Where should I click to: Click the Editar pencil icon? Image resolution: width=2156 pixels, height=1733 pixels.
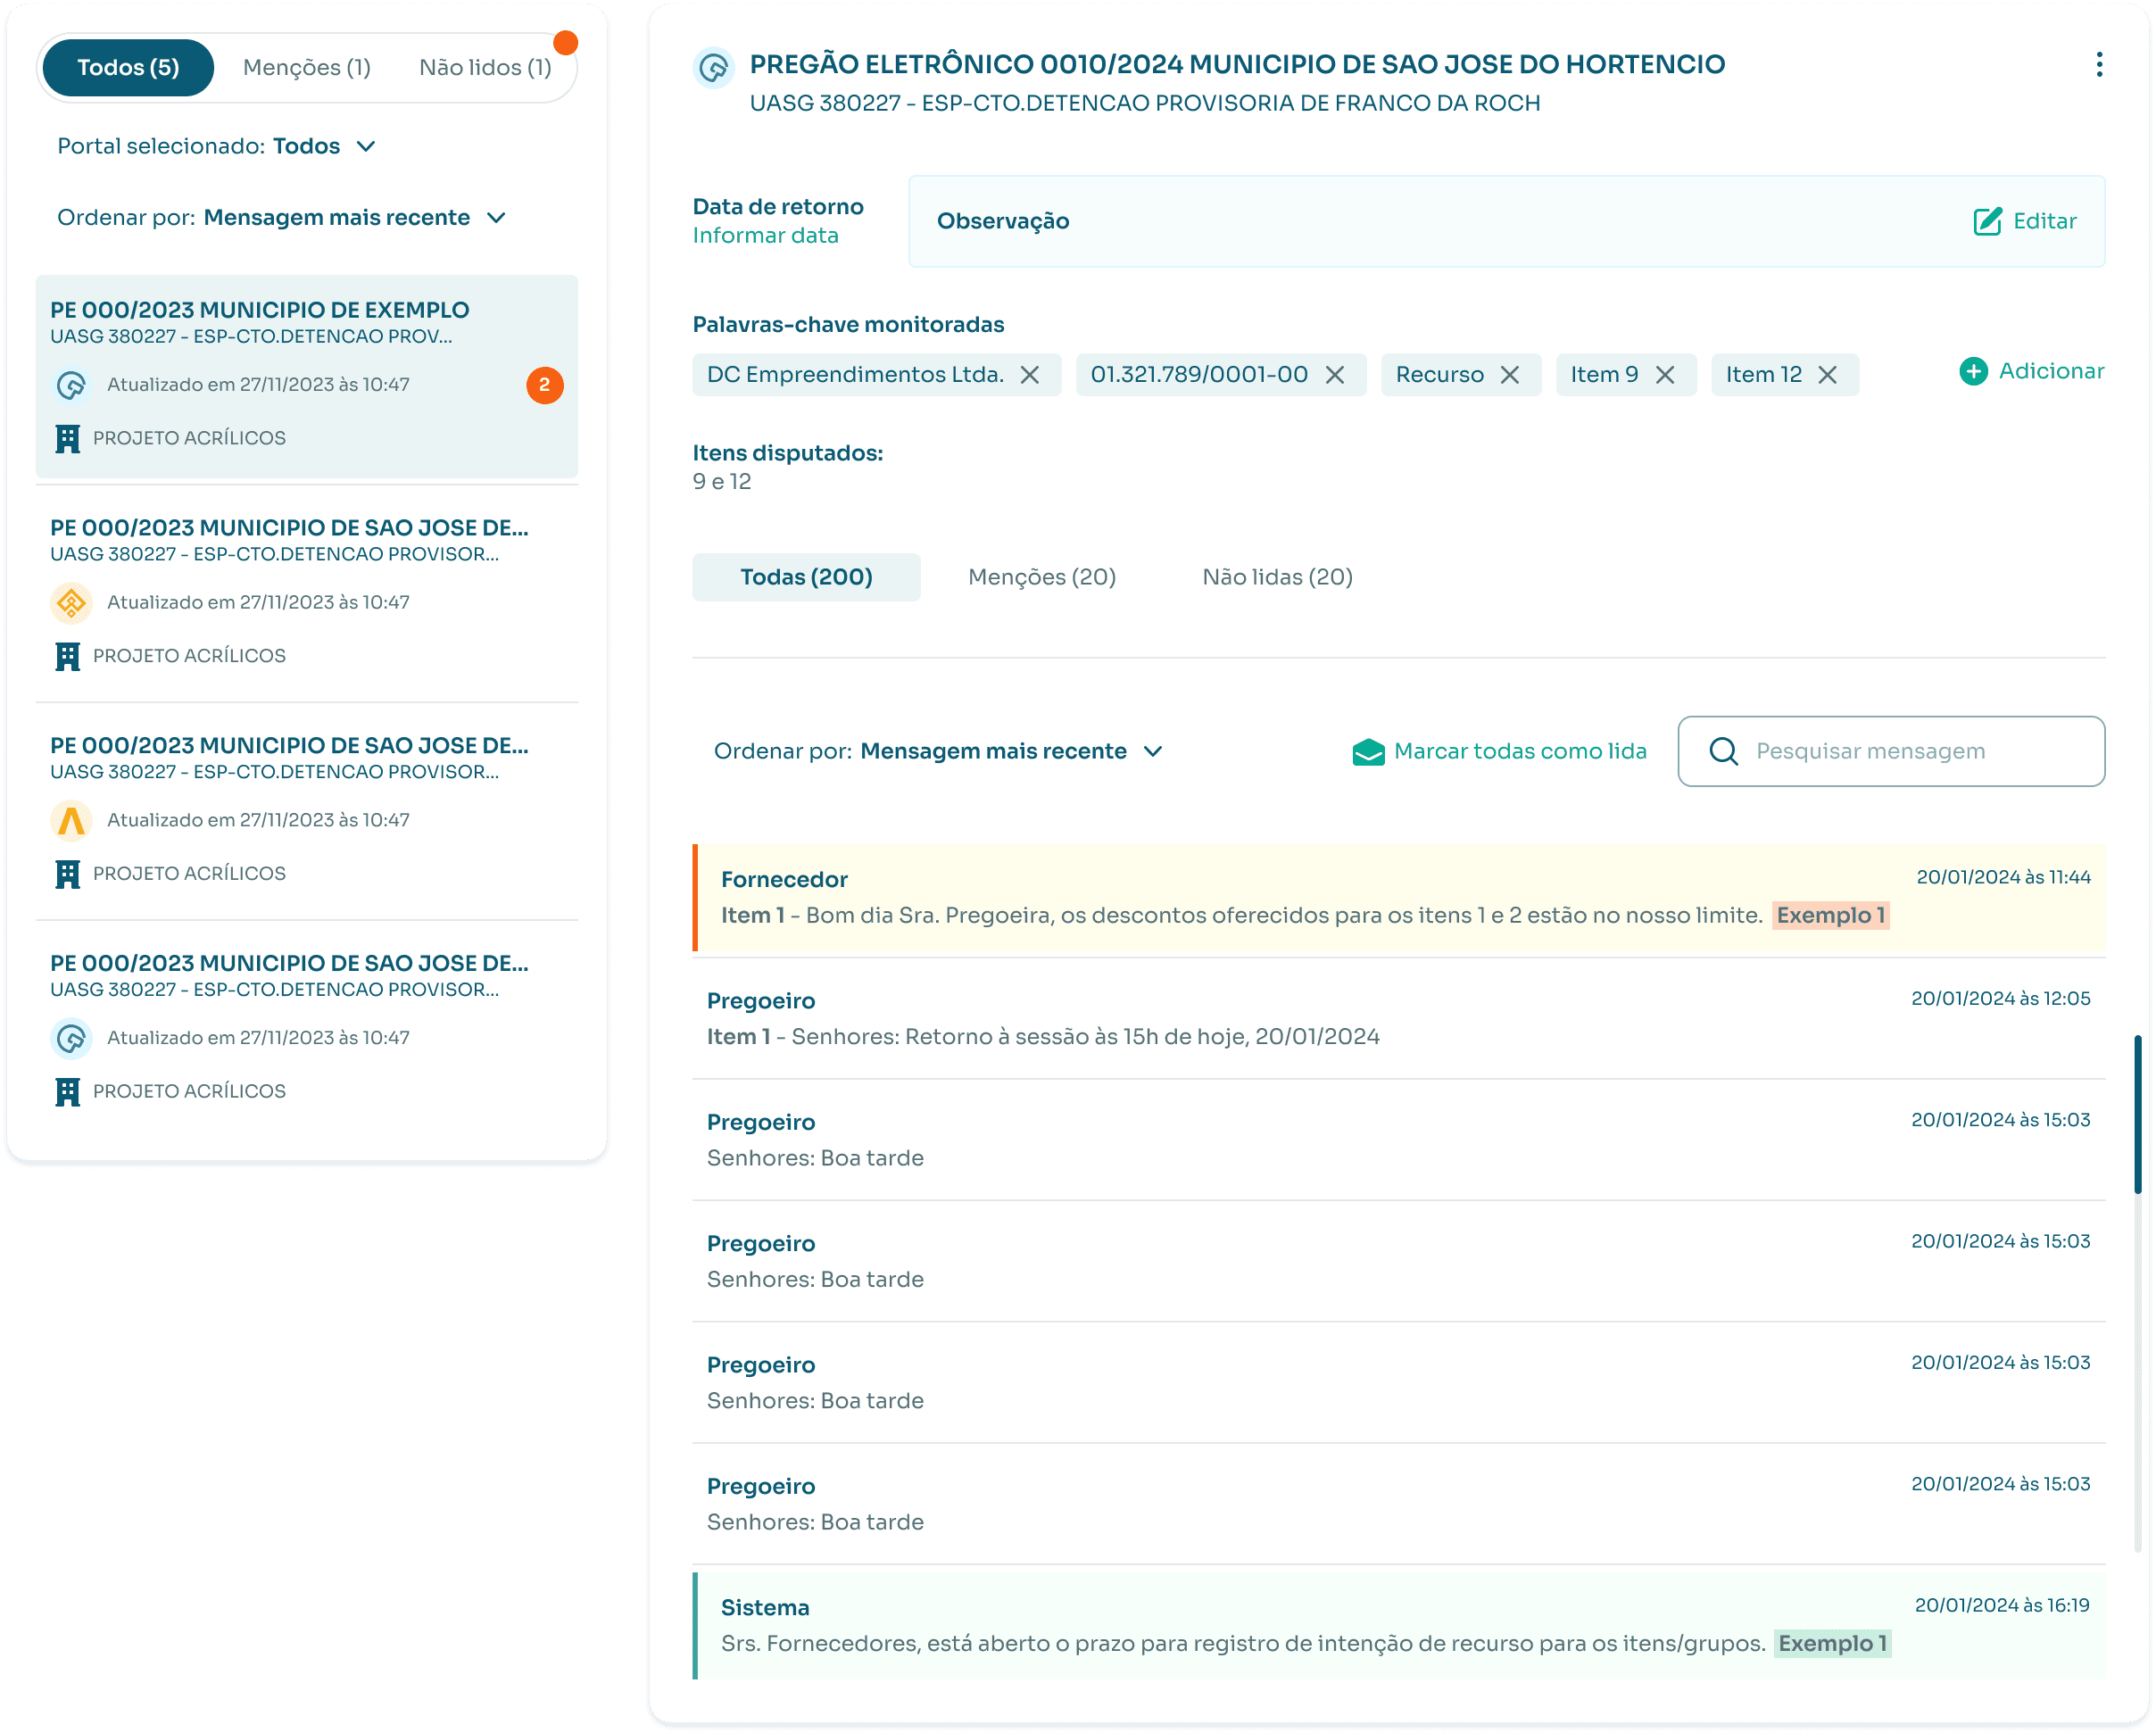pos(1987,221)
